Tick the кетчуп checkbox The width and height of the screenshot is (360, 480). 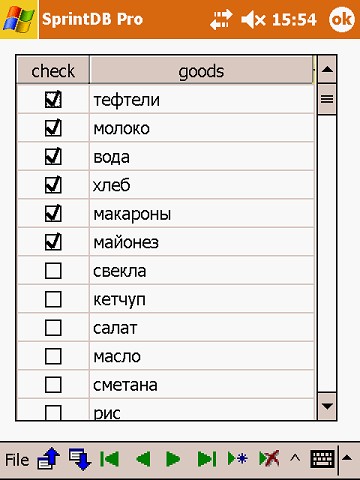53,299
